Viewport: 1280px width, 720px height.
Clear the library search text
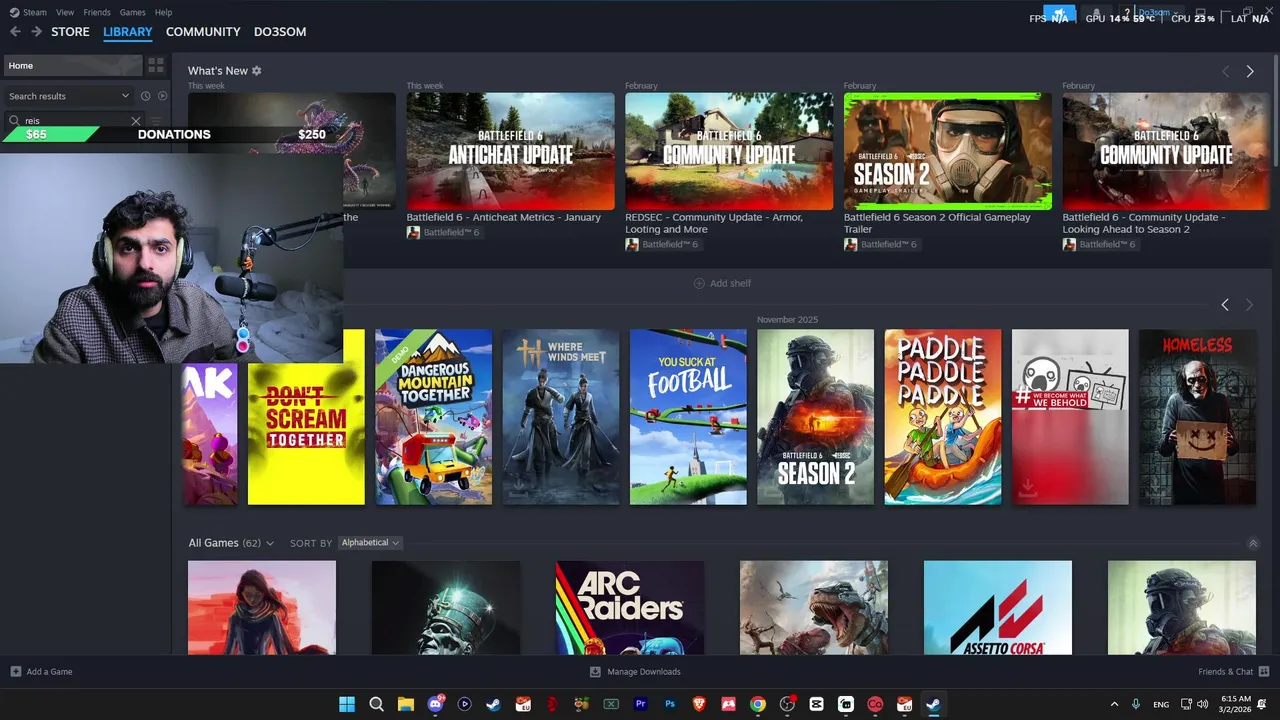[x=136, y=121]
